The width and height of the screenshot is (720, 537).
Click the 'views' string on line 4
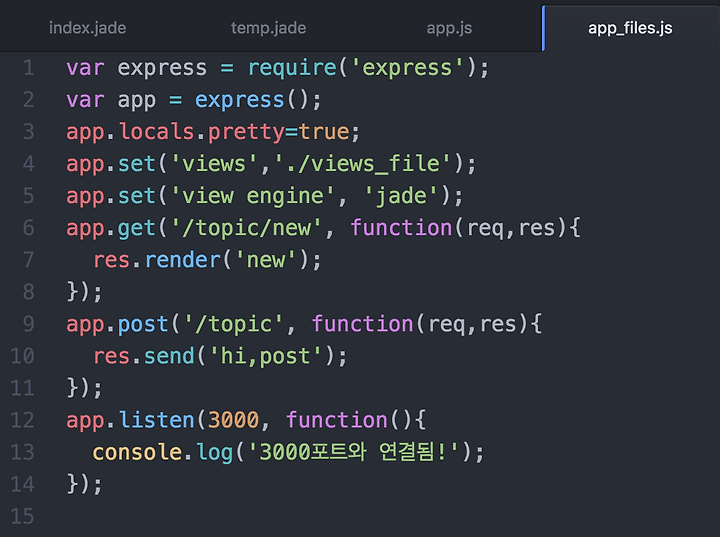(214, 164)
